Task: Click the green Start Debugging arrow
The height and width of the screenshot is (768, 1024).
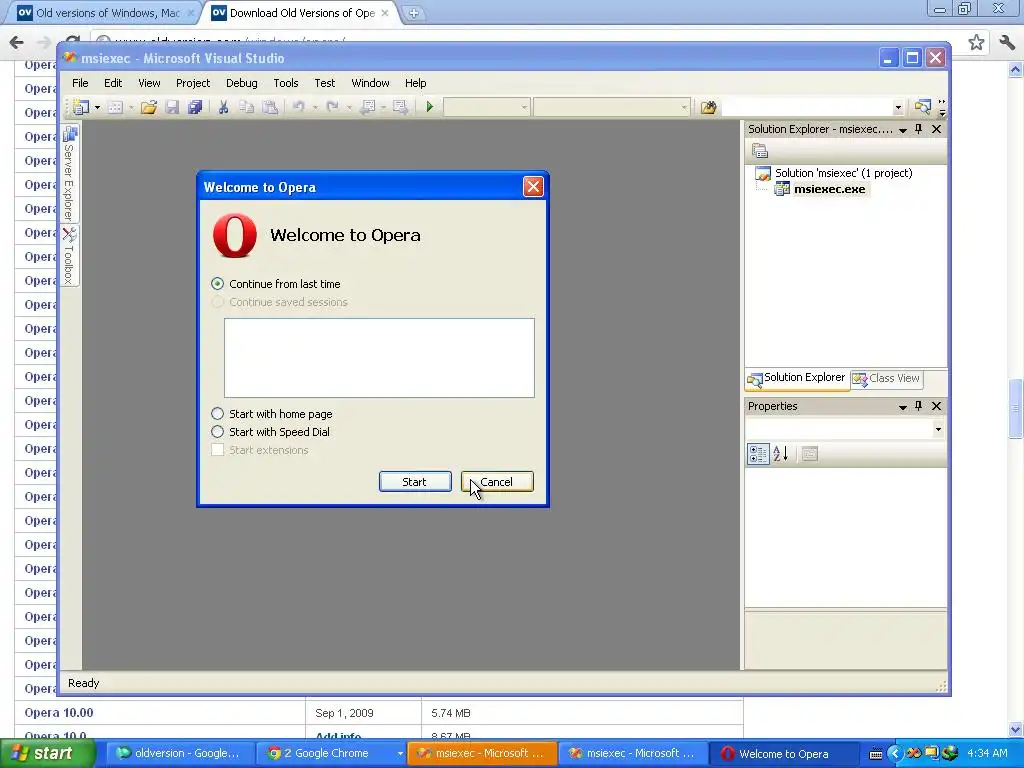Action: [430, 106]
